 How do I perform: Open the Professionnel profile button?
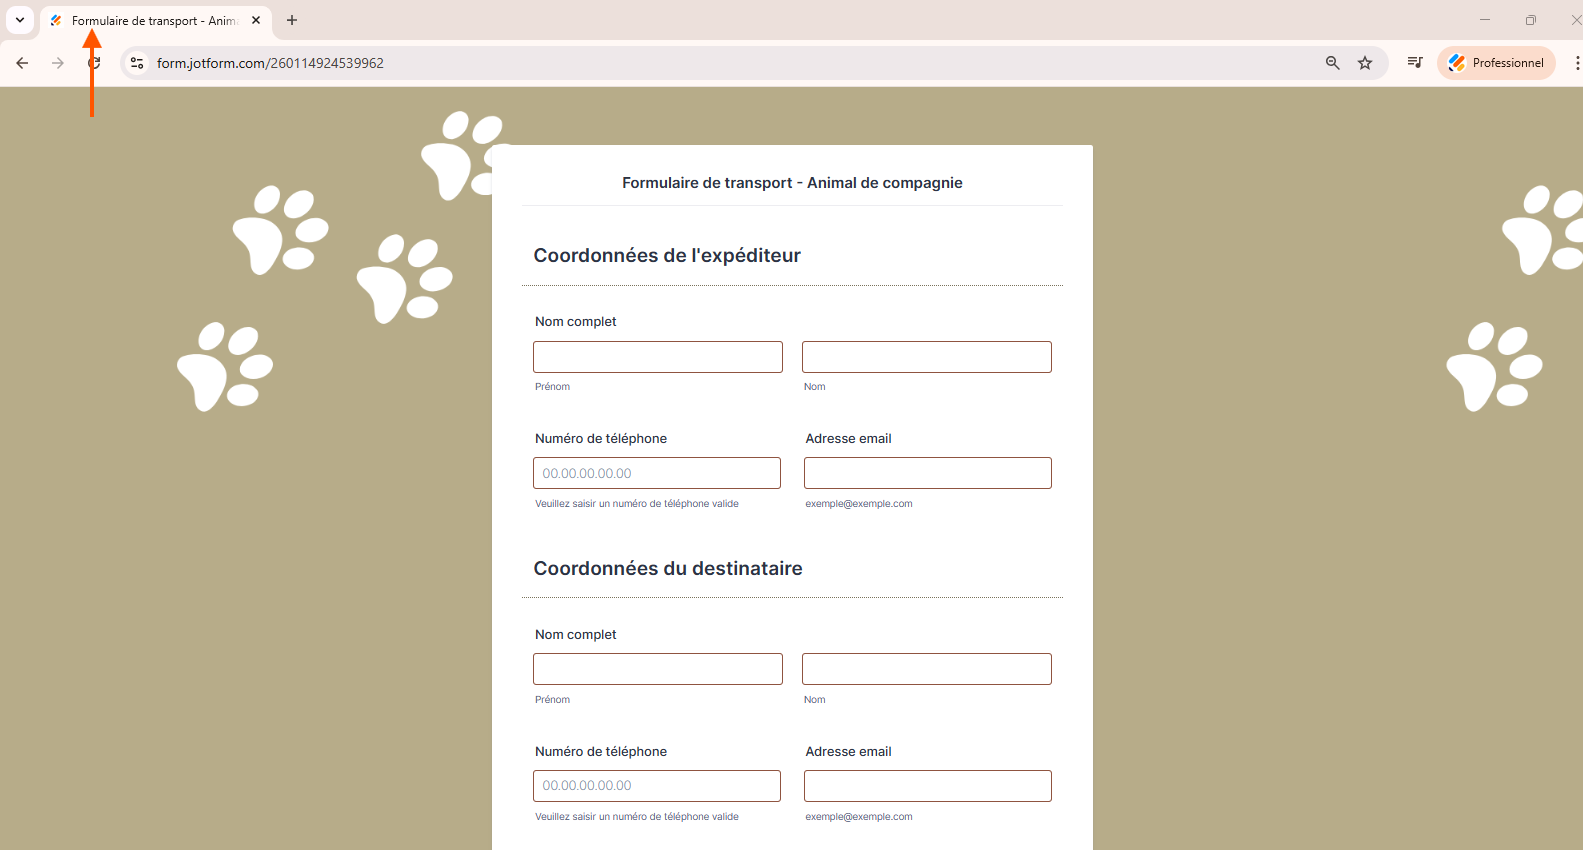pos(1496,63)
